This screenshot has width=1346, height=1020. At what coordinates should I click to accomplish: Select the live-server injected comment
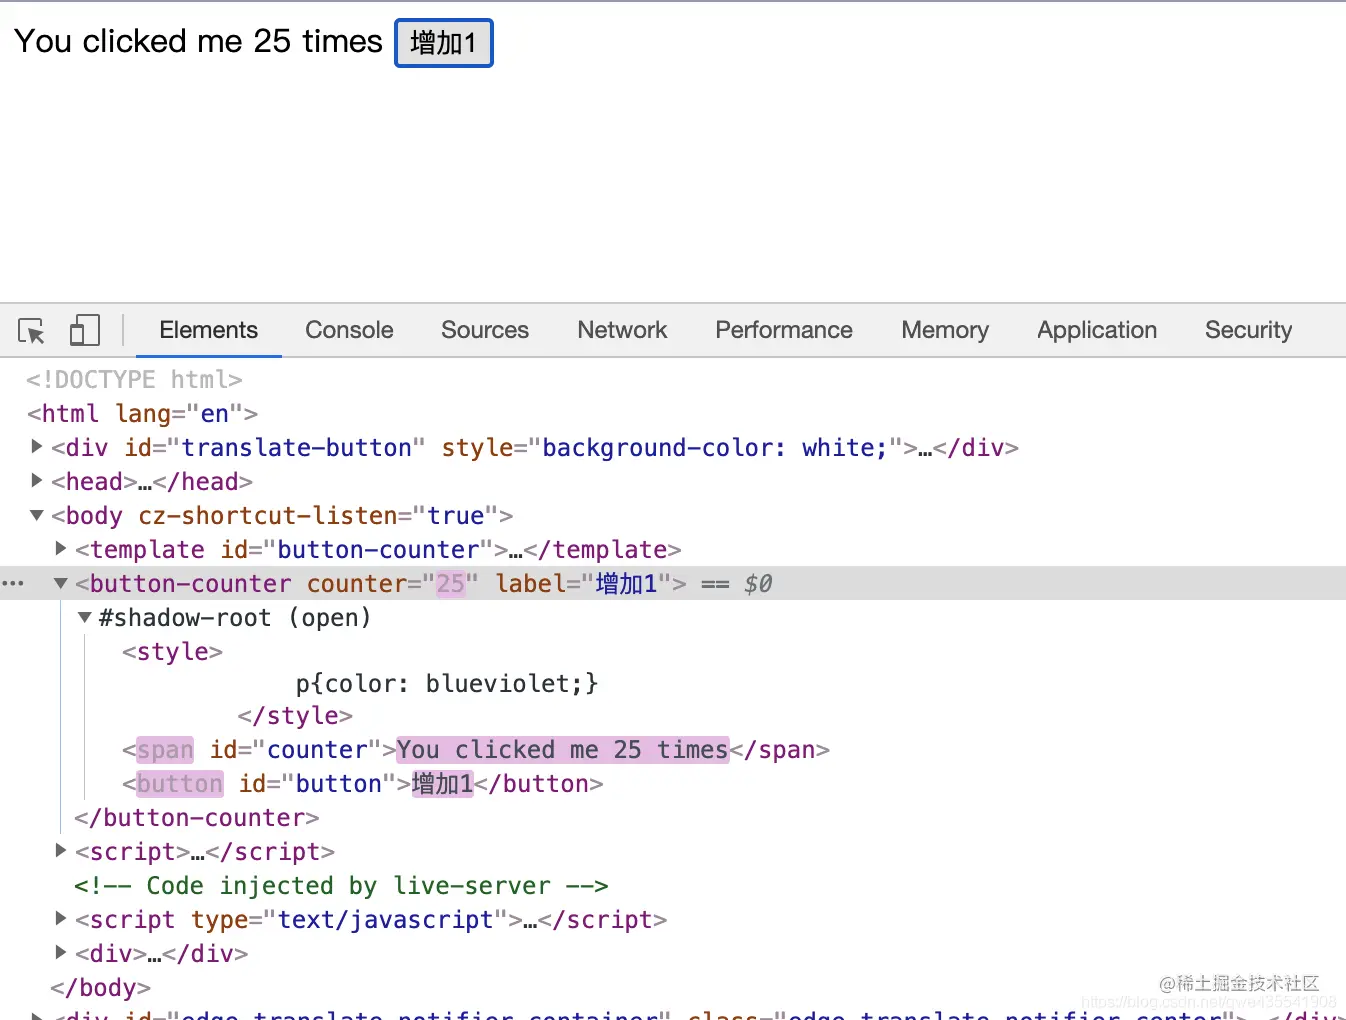341,886
